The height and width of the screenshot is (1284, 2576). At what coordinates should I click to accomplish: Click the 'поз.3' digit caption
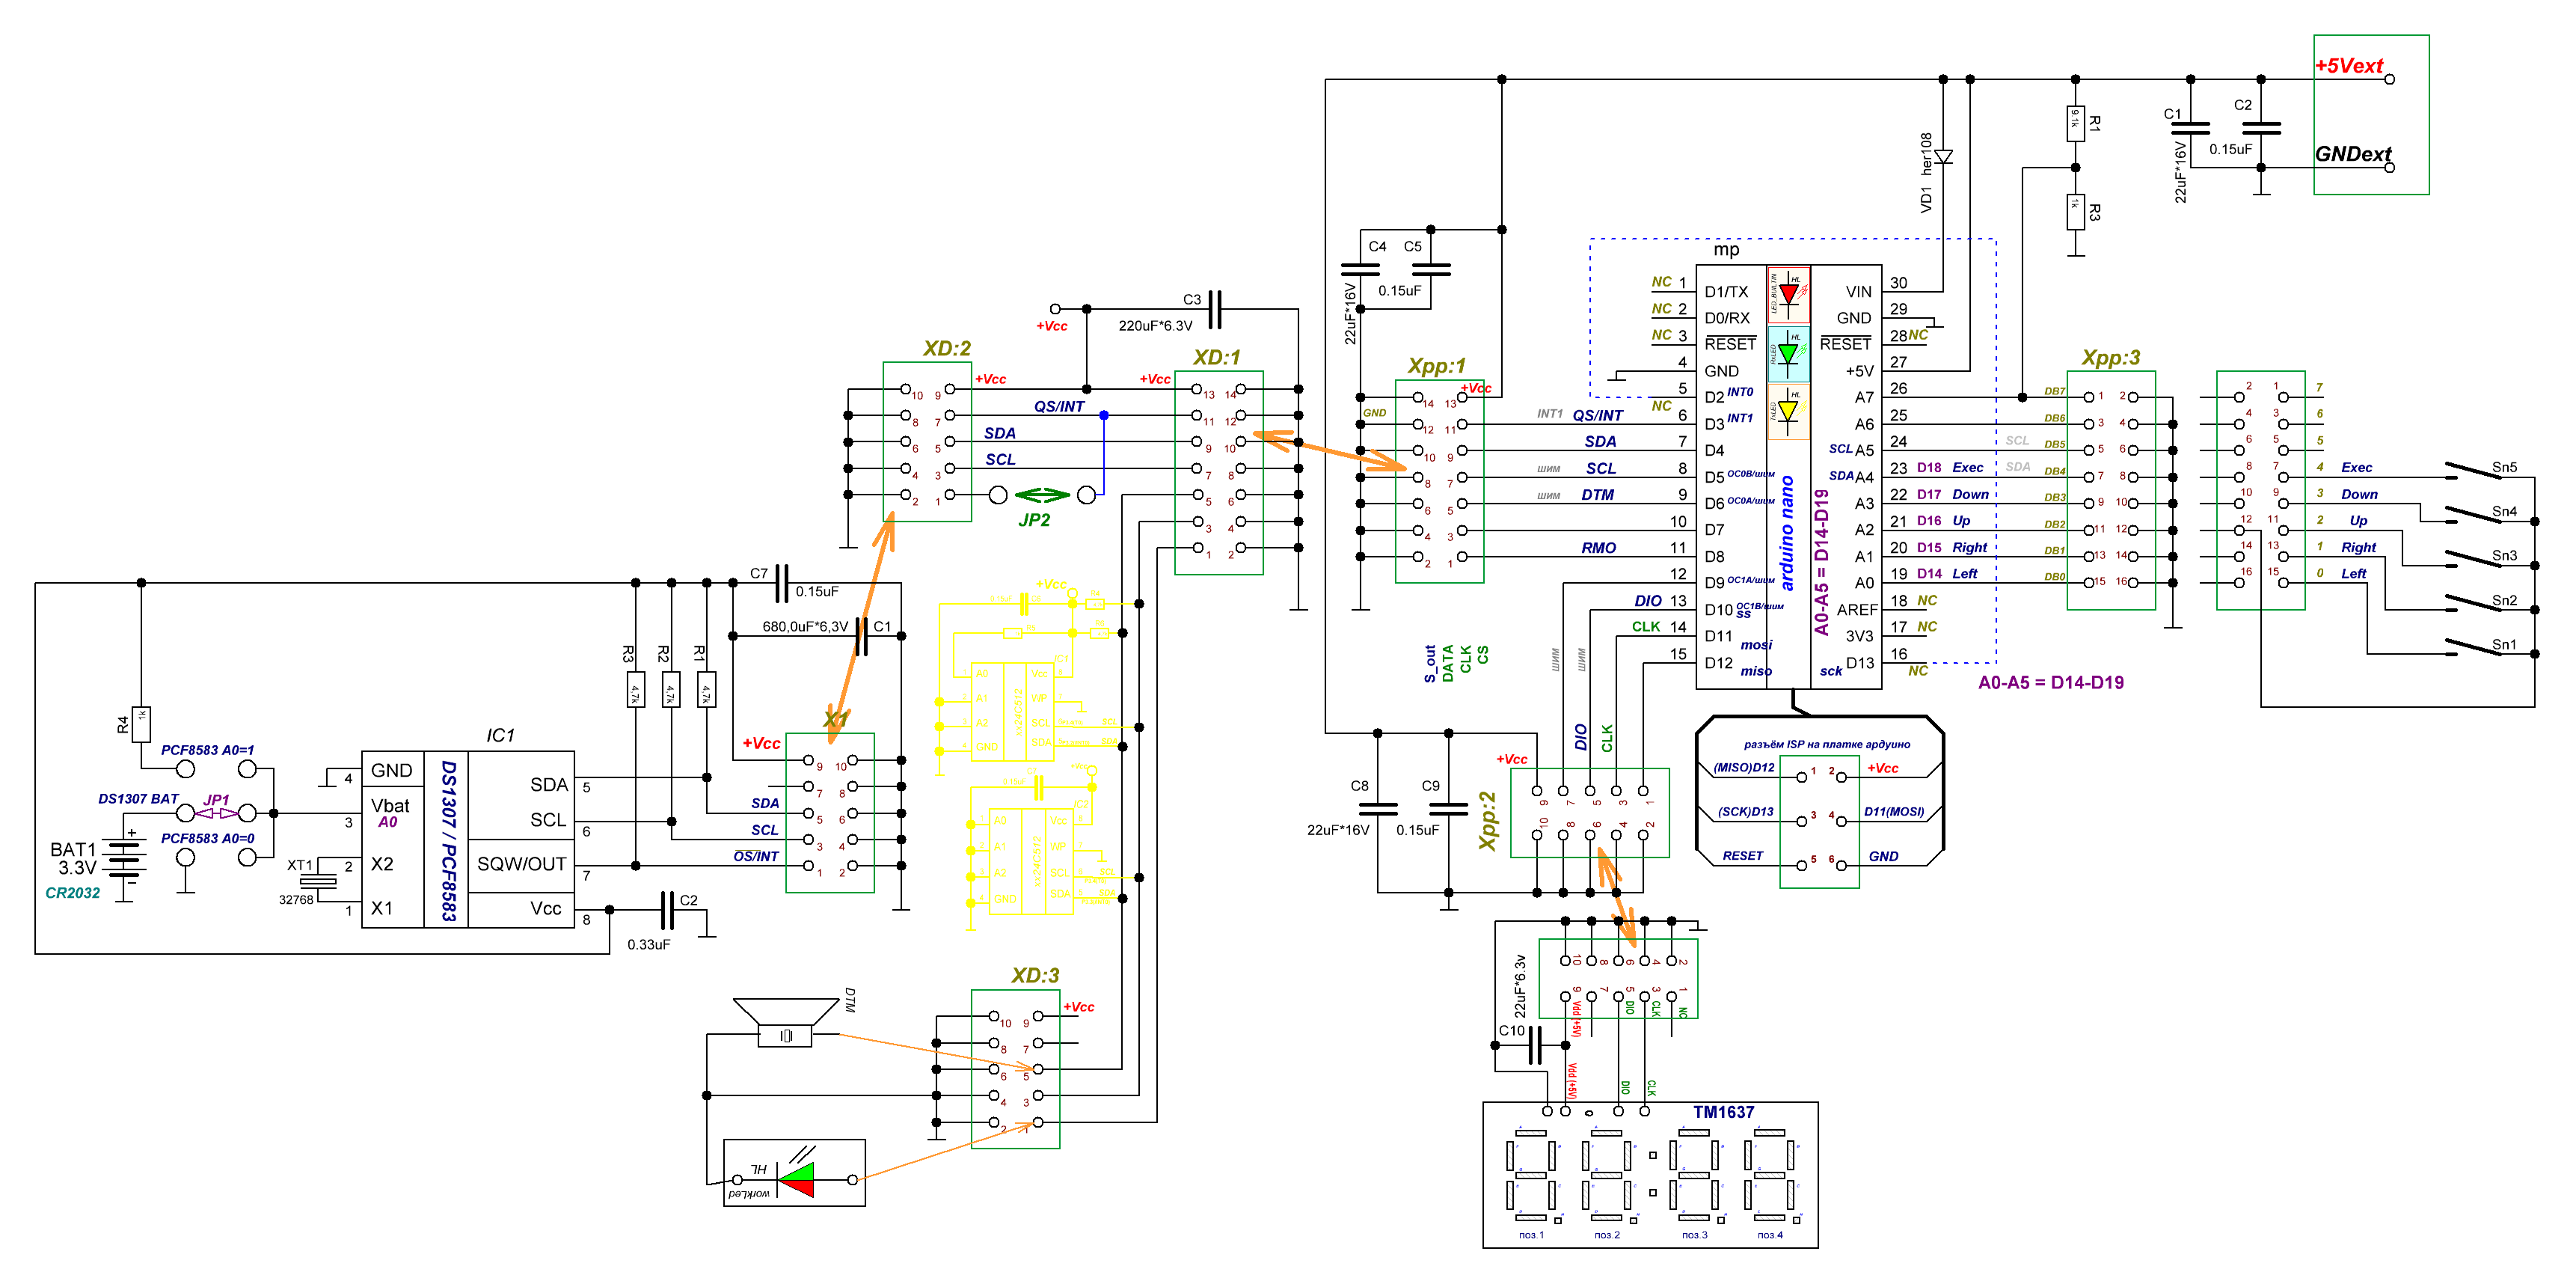click(1694, 1235)
